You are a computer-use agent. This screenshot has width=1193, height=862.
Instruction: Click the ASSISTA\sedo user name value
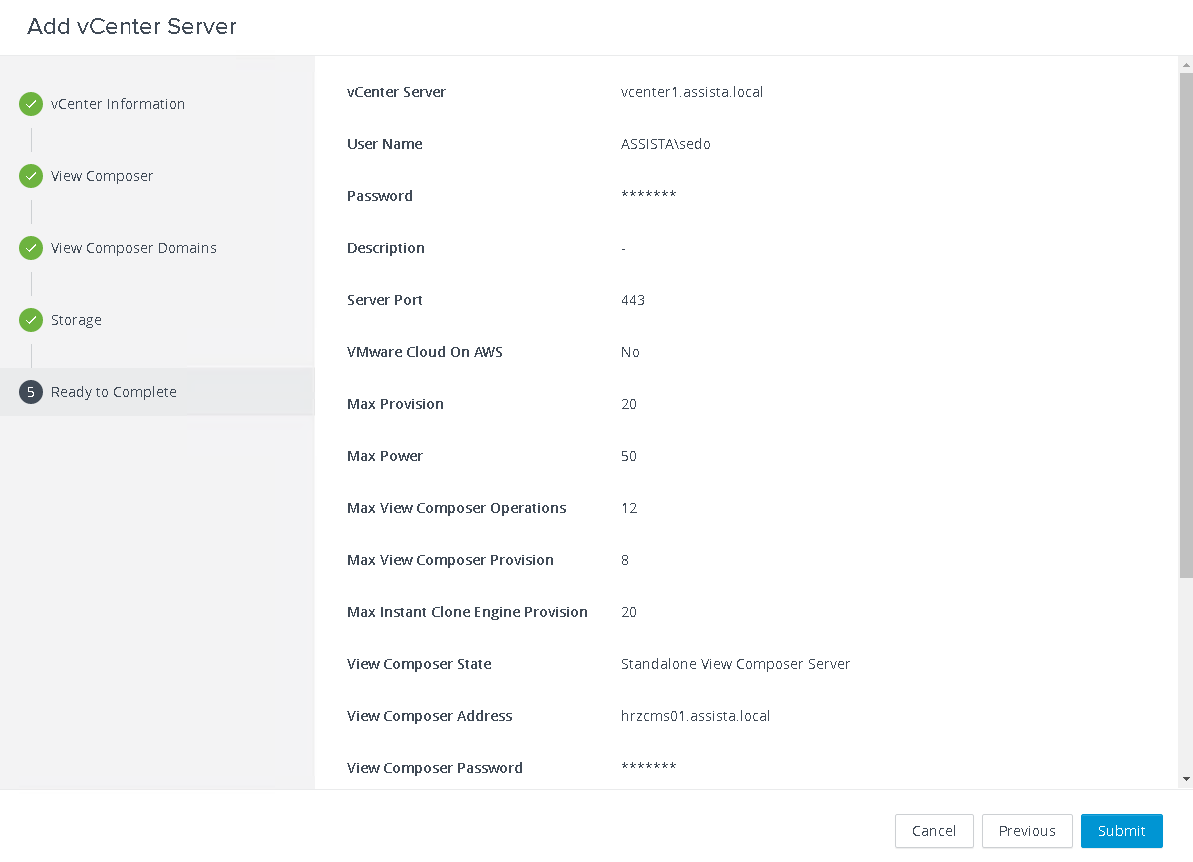[x=666, y=144]
